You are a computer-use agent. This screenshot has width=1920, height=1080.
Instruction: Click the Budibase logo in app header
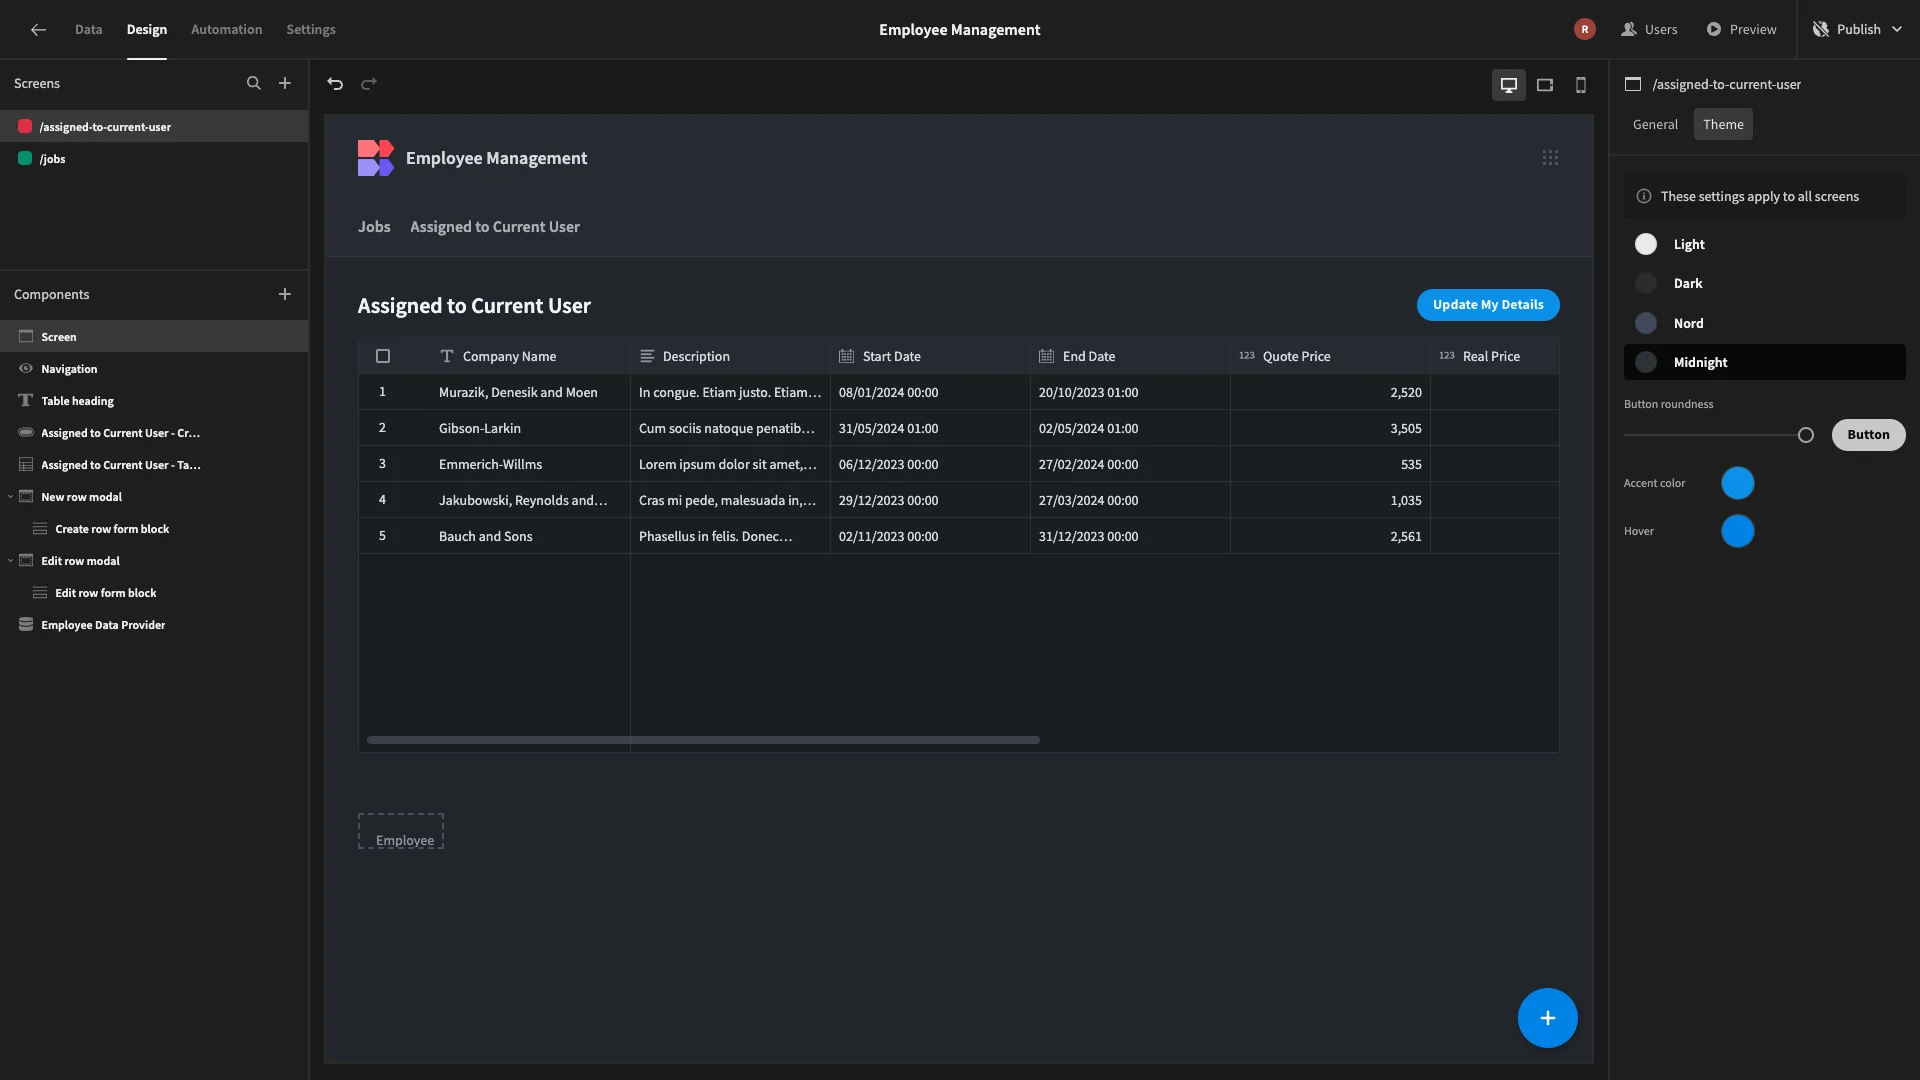click(x=376, y=158)
